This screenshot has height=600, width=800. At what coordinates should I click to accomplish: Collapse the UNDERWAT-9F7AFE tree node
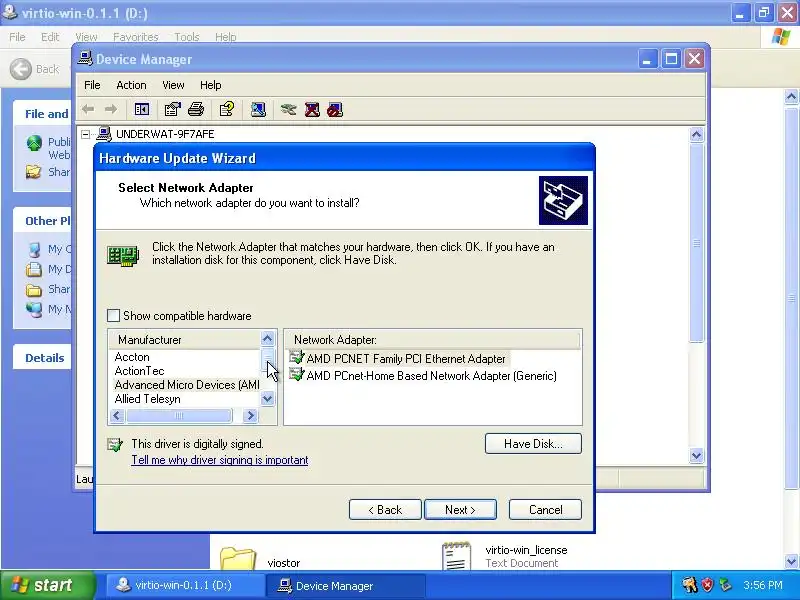click(86, 134)
